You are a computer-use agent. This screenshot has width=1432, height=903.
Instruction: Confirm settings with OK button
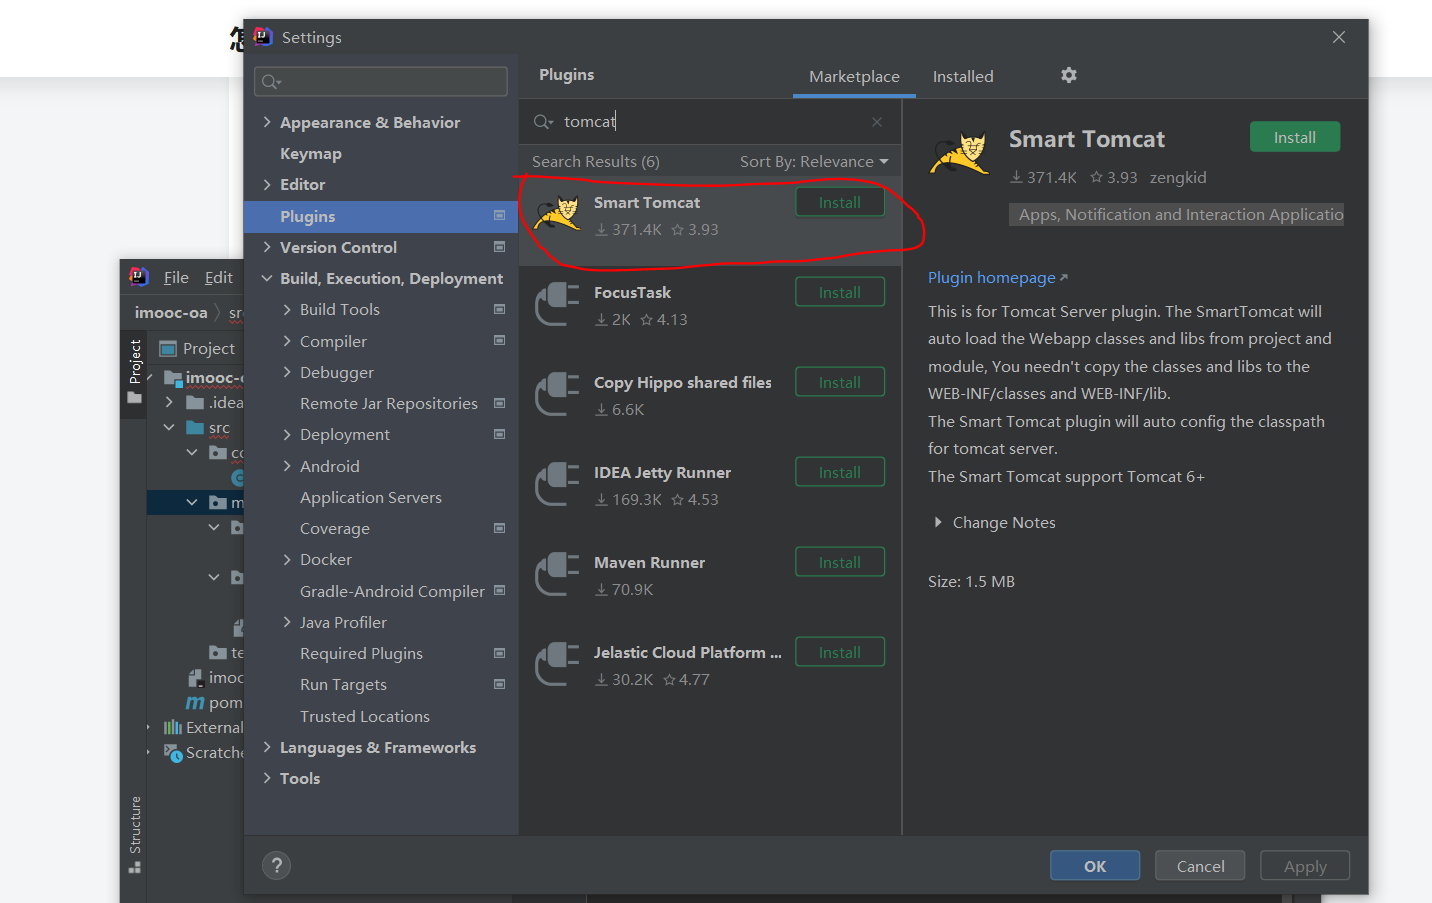pyautogui.click(x=1095, y=866)
